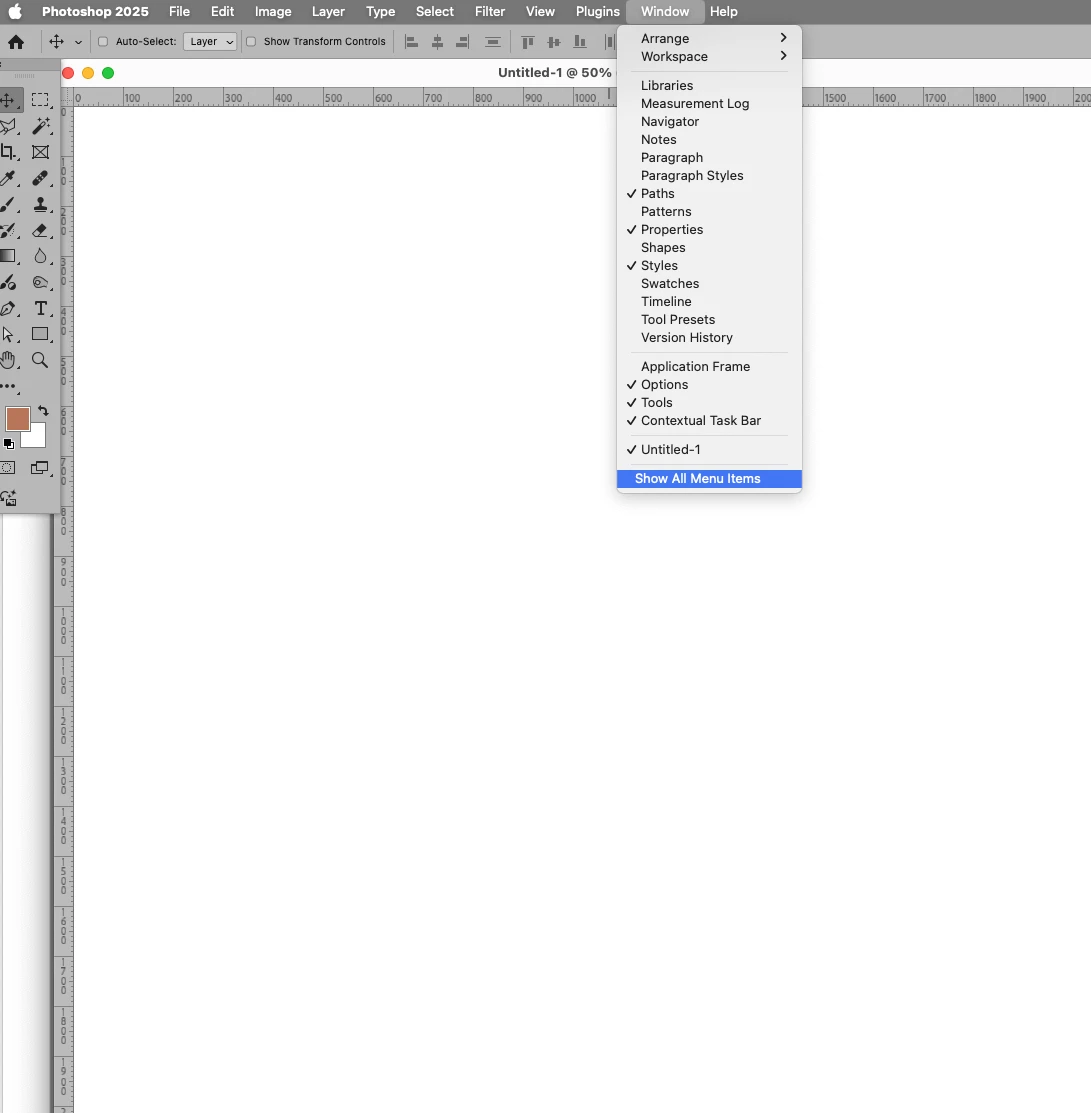Select the Hand tool

pyautogui.click(x=8, y=361)
